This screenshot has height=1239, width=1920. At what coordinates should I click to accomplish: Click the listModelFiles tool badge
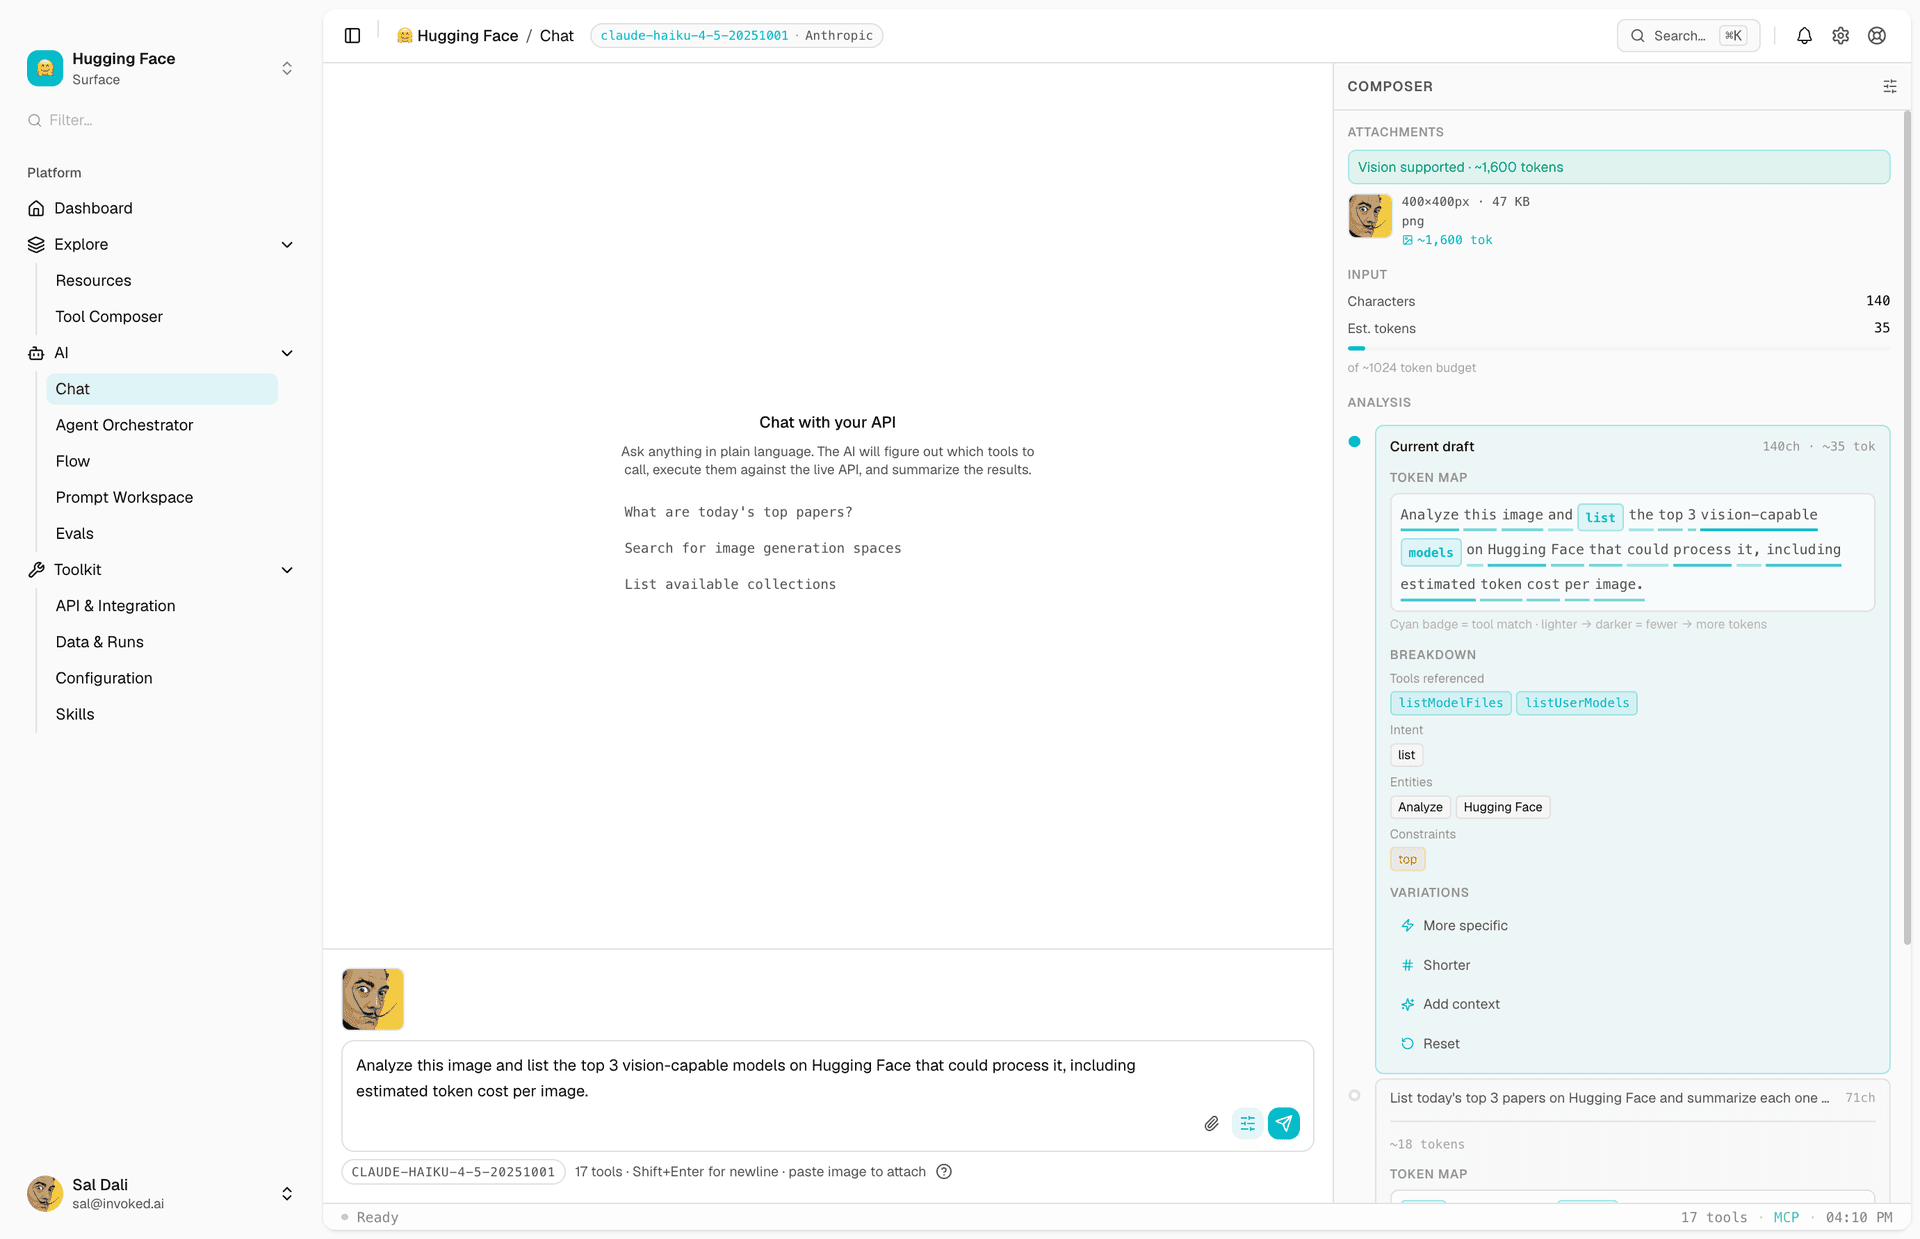pyautogui.click(x=1450, y=703)
